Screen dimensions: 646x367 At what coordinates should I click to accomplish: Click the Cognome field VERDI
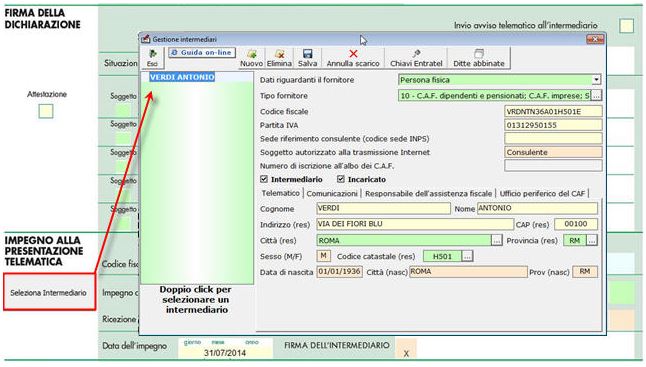pos(383,208)
